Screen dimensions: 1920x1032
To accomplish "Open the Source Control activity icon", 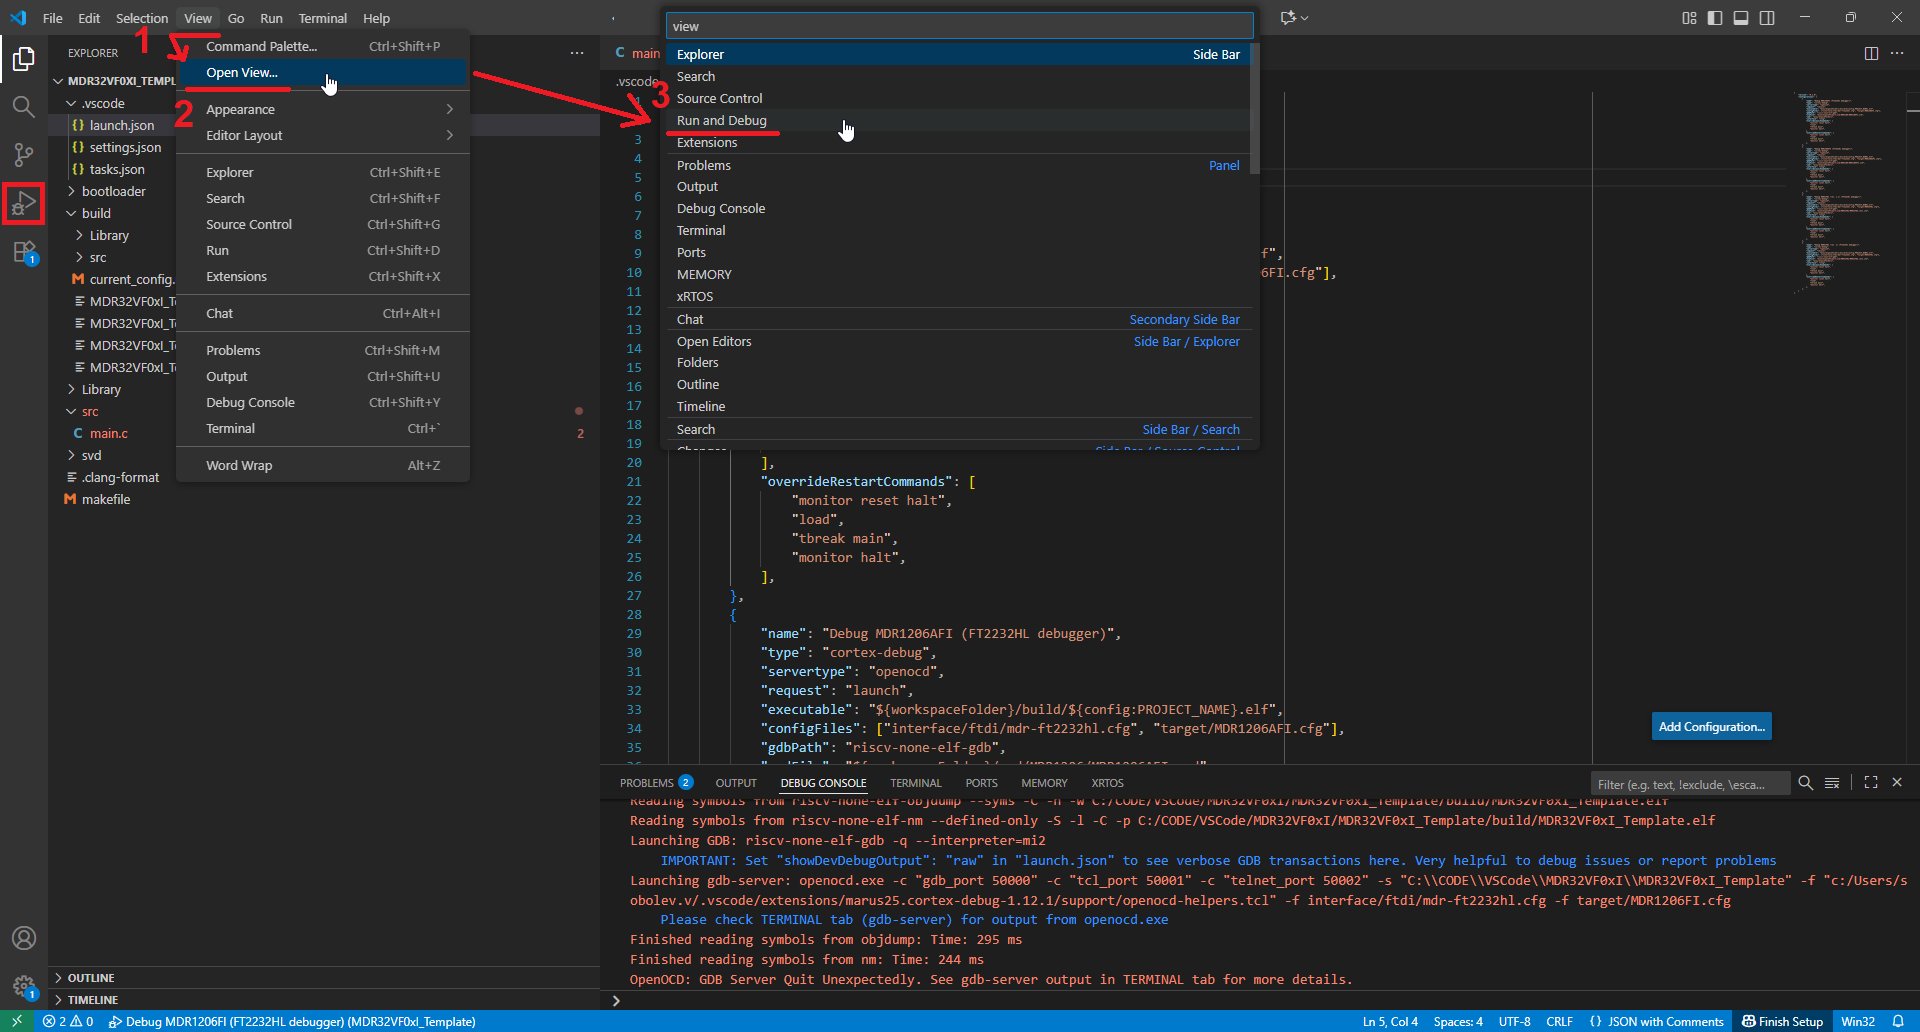I will pyautogui.click(x=24, y=155).
